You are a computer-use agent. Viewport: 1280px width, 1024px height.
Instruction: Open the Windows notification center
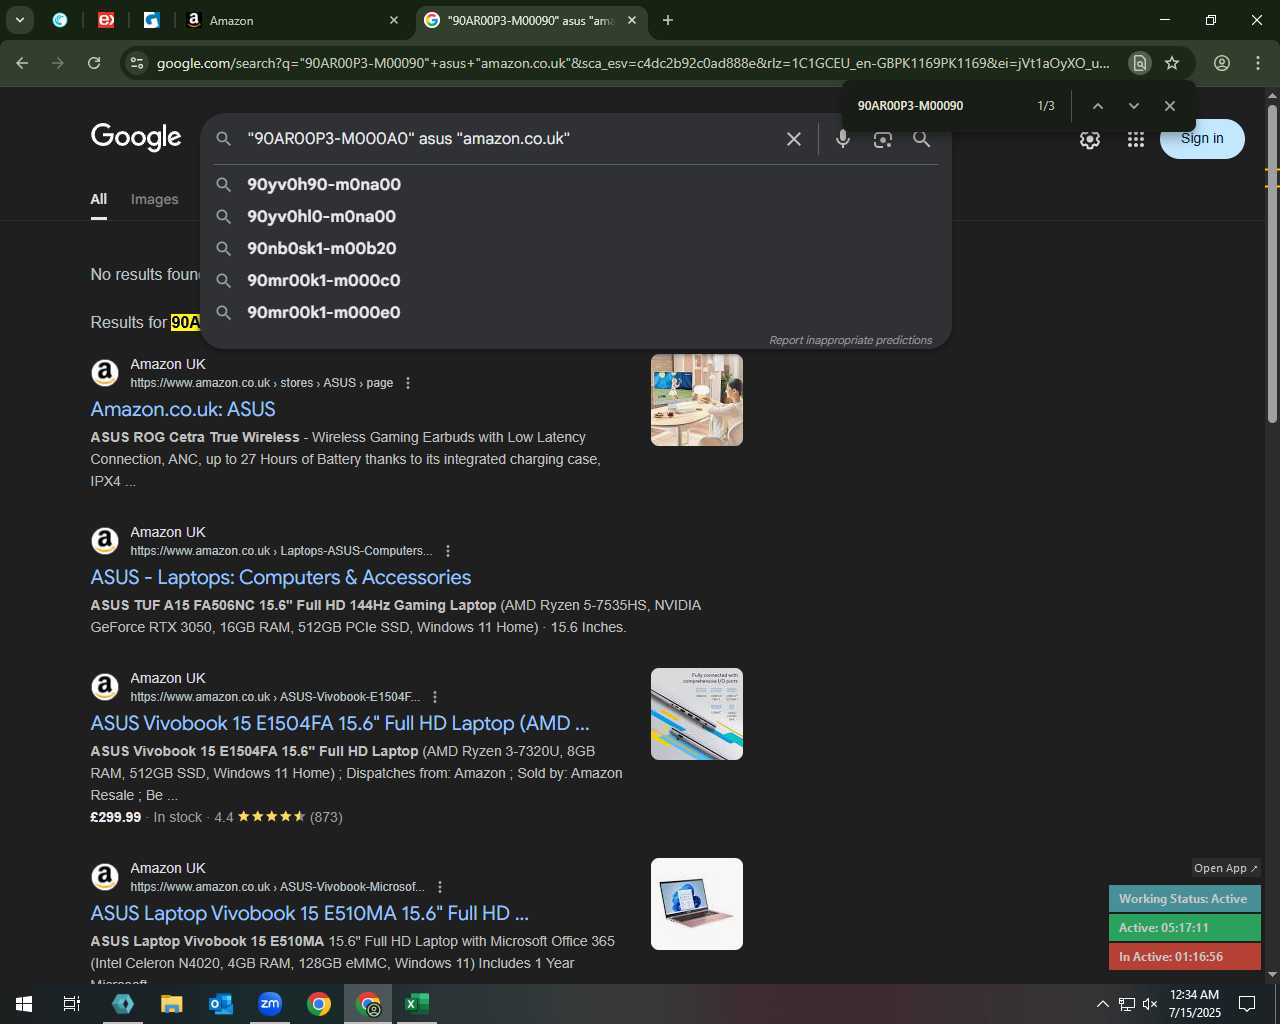pyautogui.click(x=1247, y=1004)
